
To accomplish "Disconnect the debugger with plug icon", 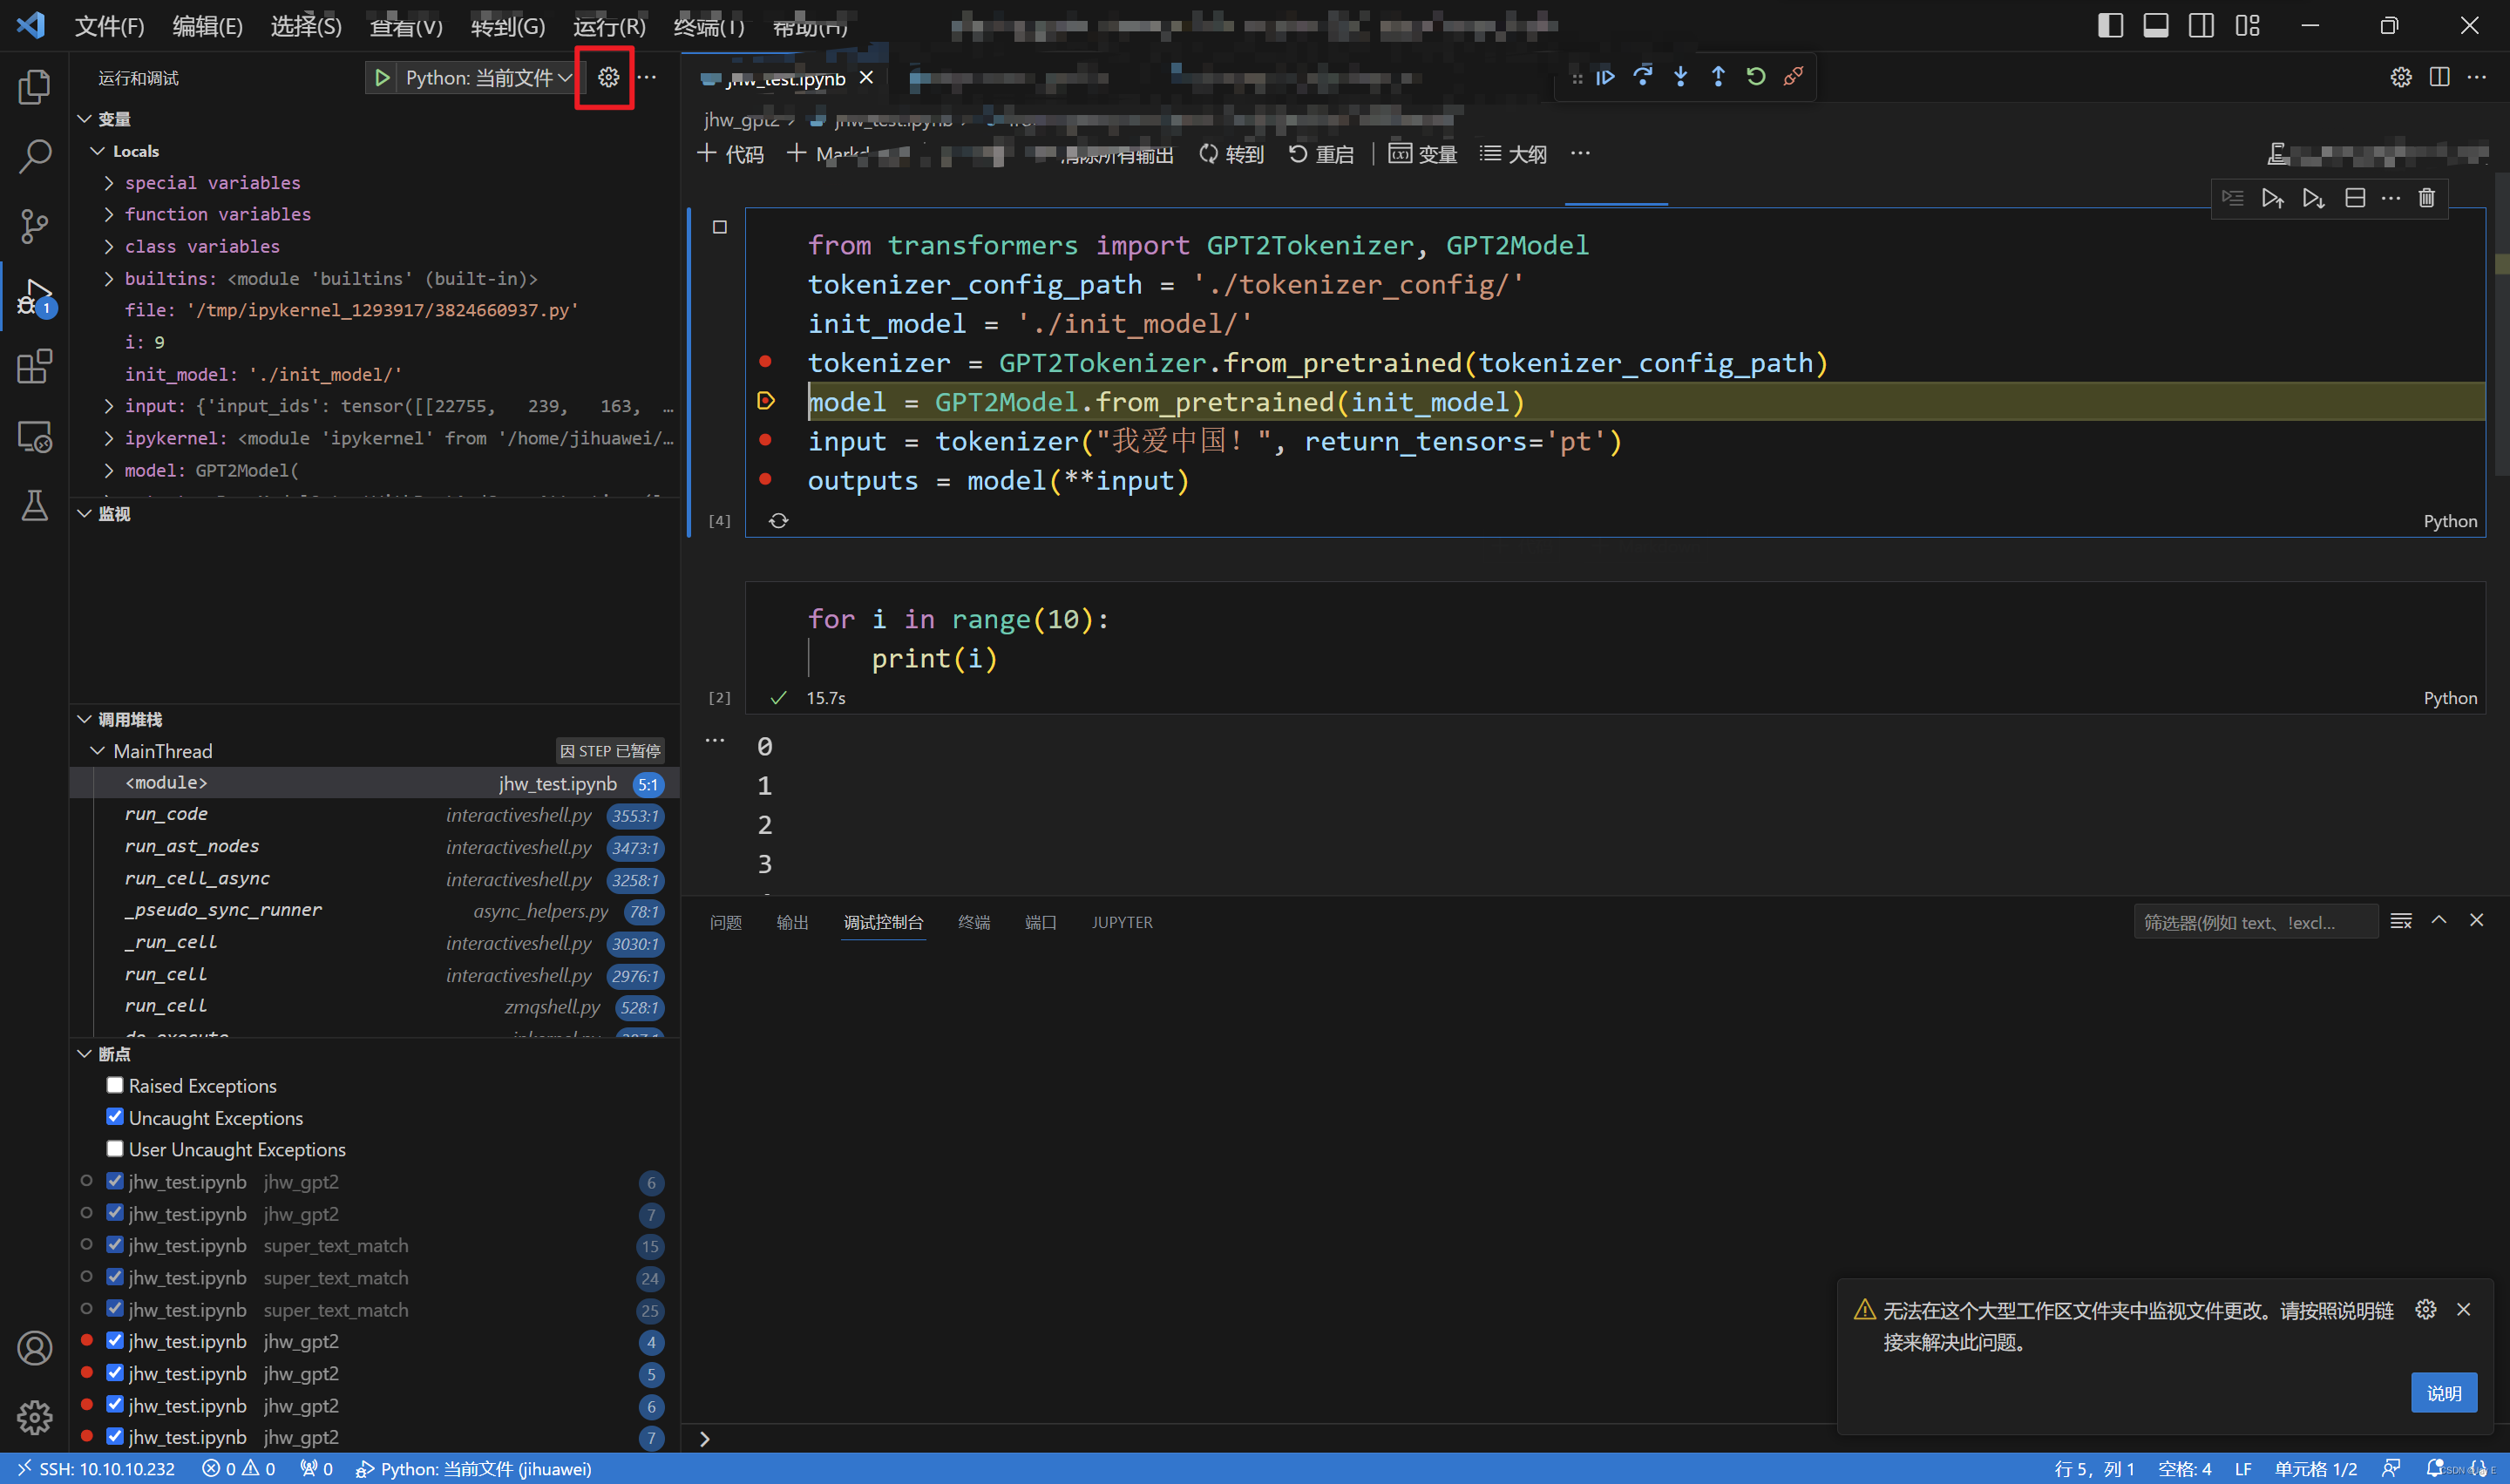I will pyautogui.click(x=1793, y=77).
